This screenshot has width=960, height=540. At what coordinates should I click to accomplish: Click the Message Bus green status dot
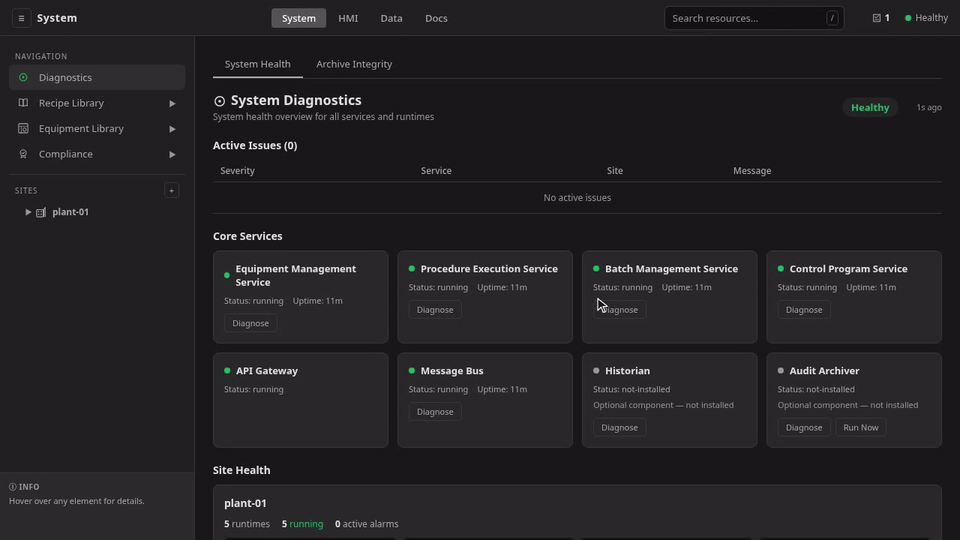click(411, 370)
